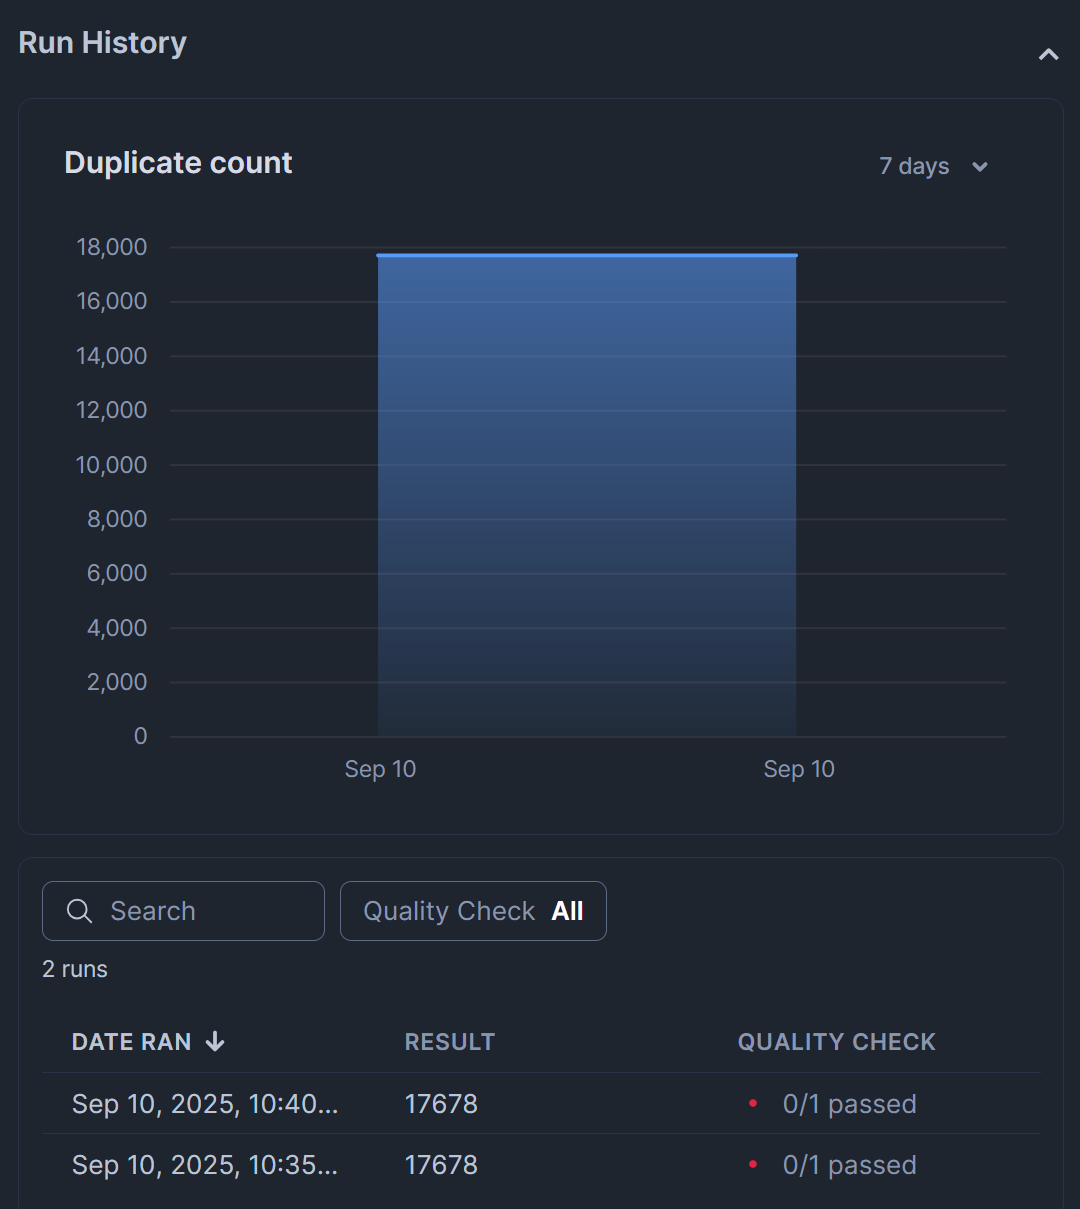The width and height of the screenshot is (1080, 1209).
Task: Click 0/1 passed status in the 10:35 row
Action: pyautogui.click(x=850, y=1165)
